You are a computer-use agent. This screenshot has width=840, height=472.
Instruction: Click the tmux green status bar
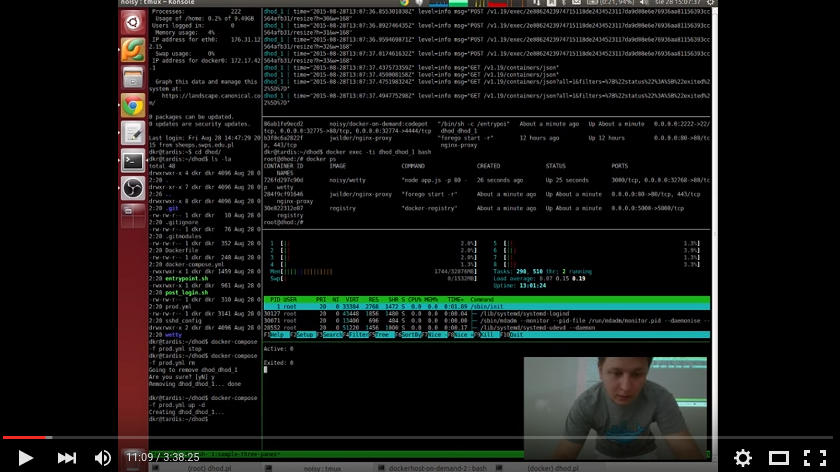click(x=336, y=454)
